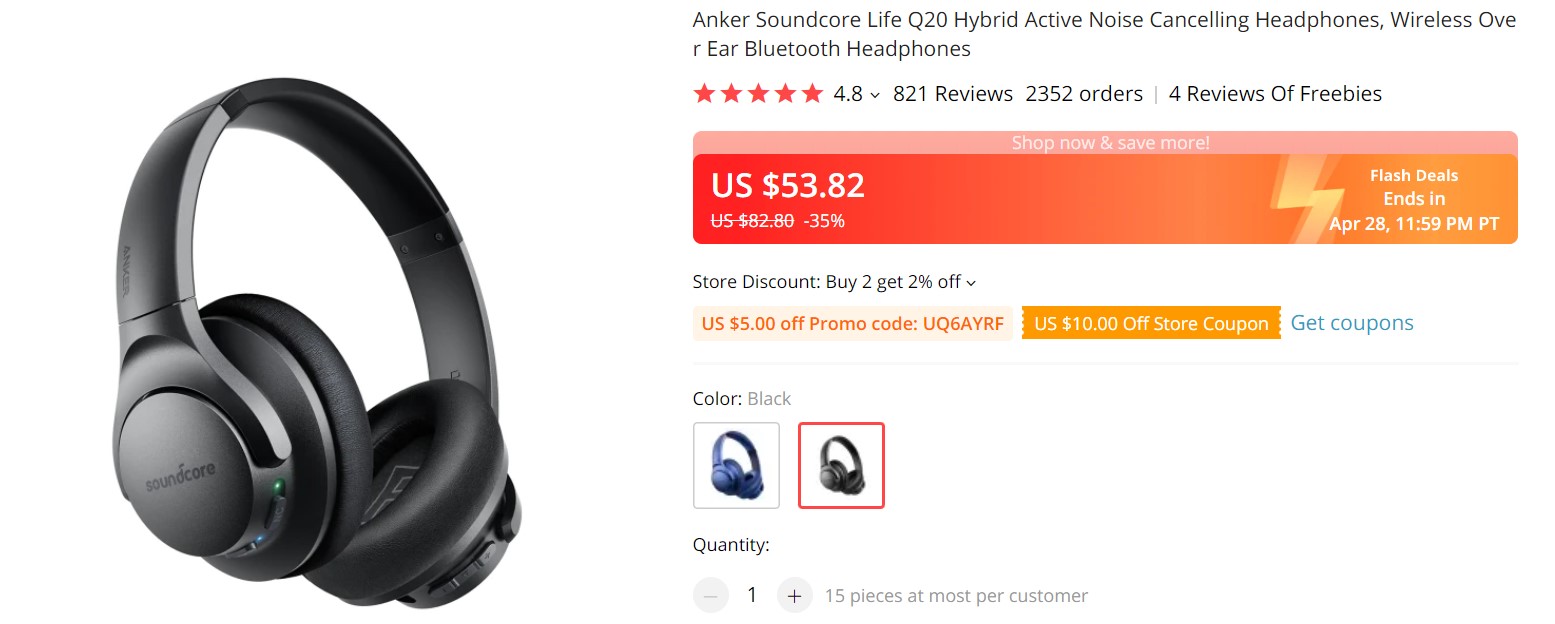The image size is (1555, 624).
Task: Open the 821 Reviews section
Action: 952,93
